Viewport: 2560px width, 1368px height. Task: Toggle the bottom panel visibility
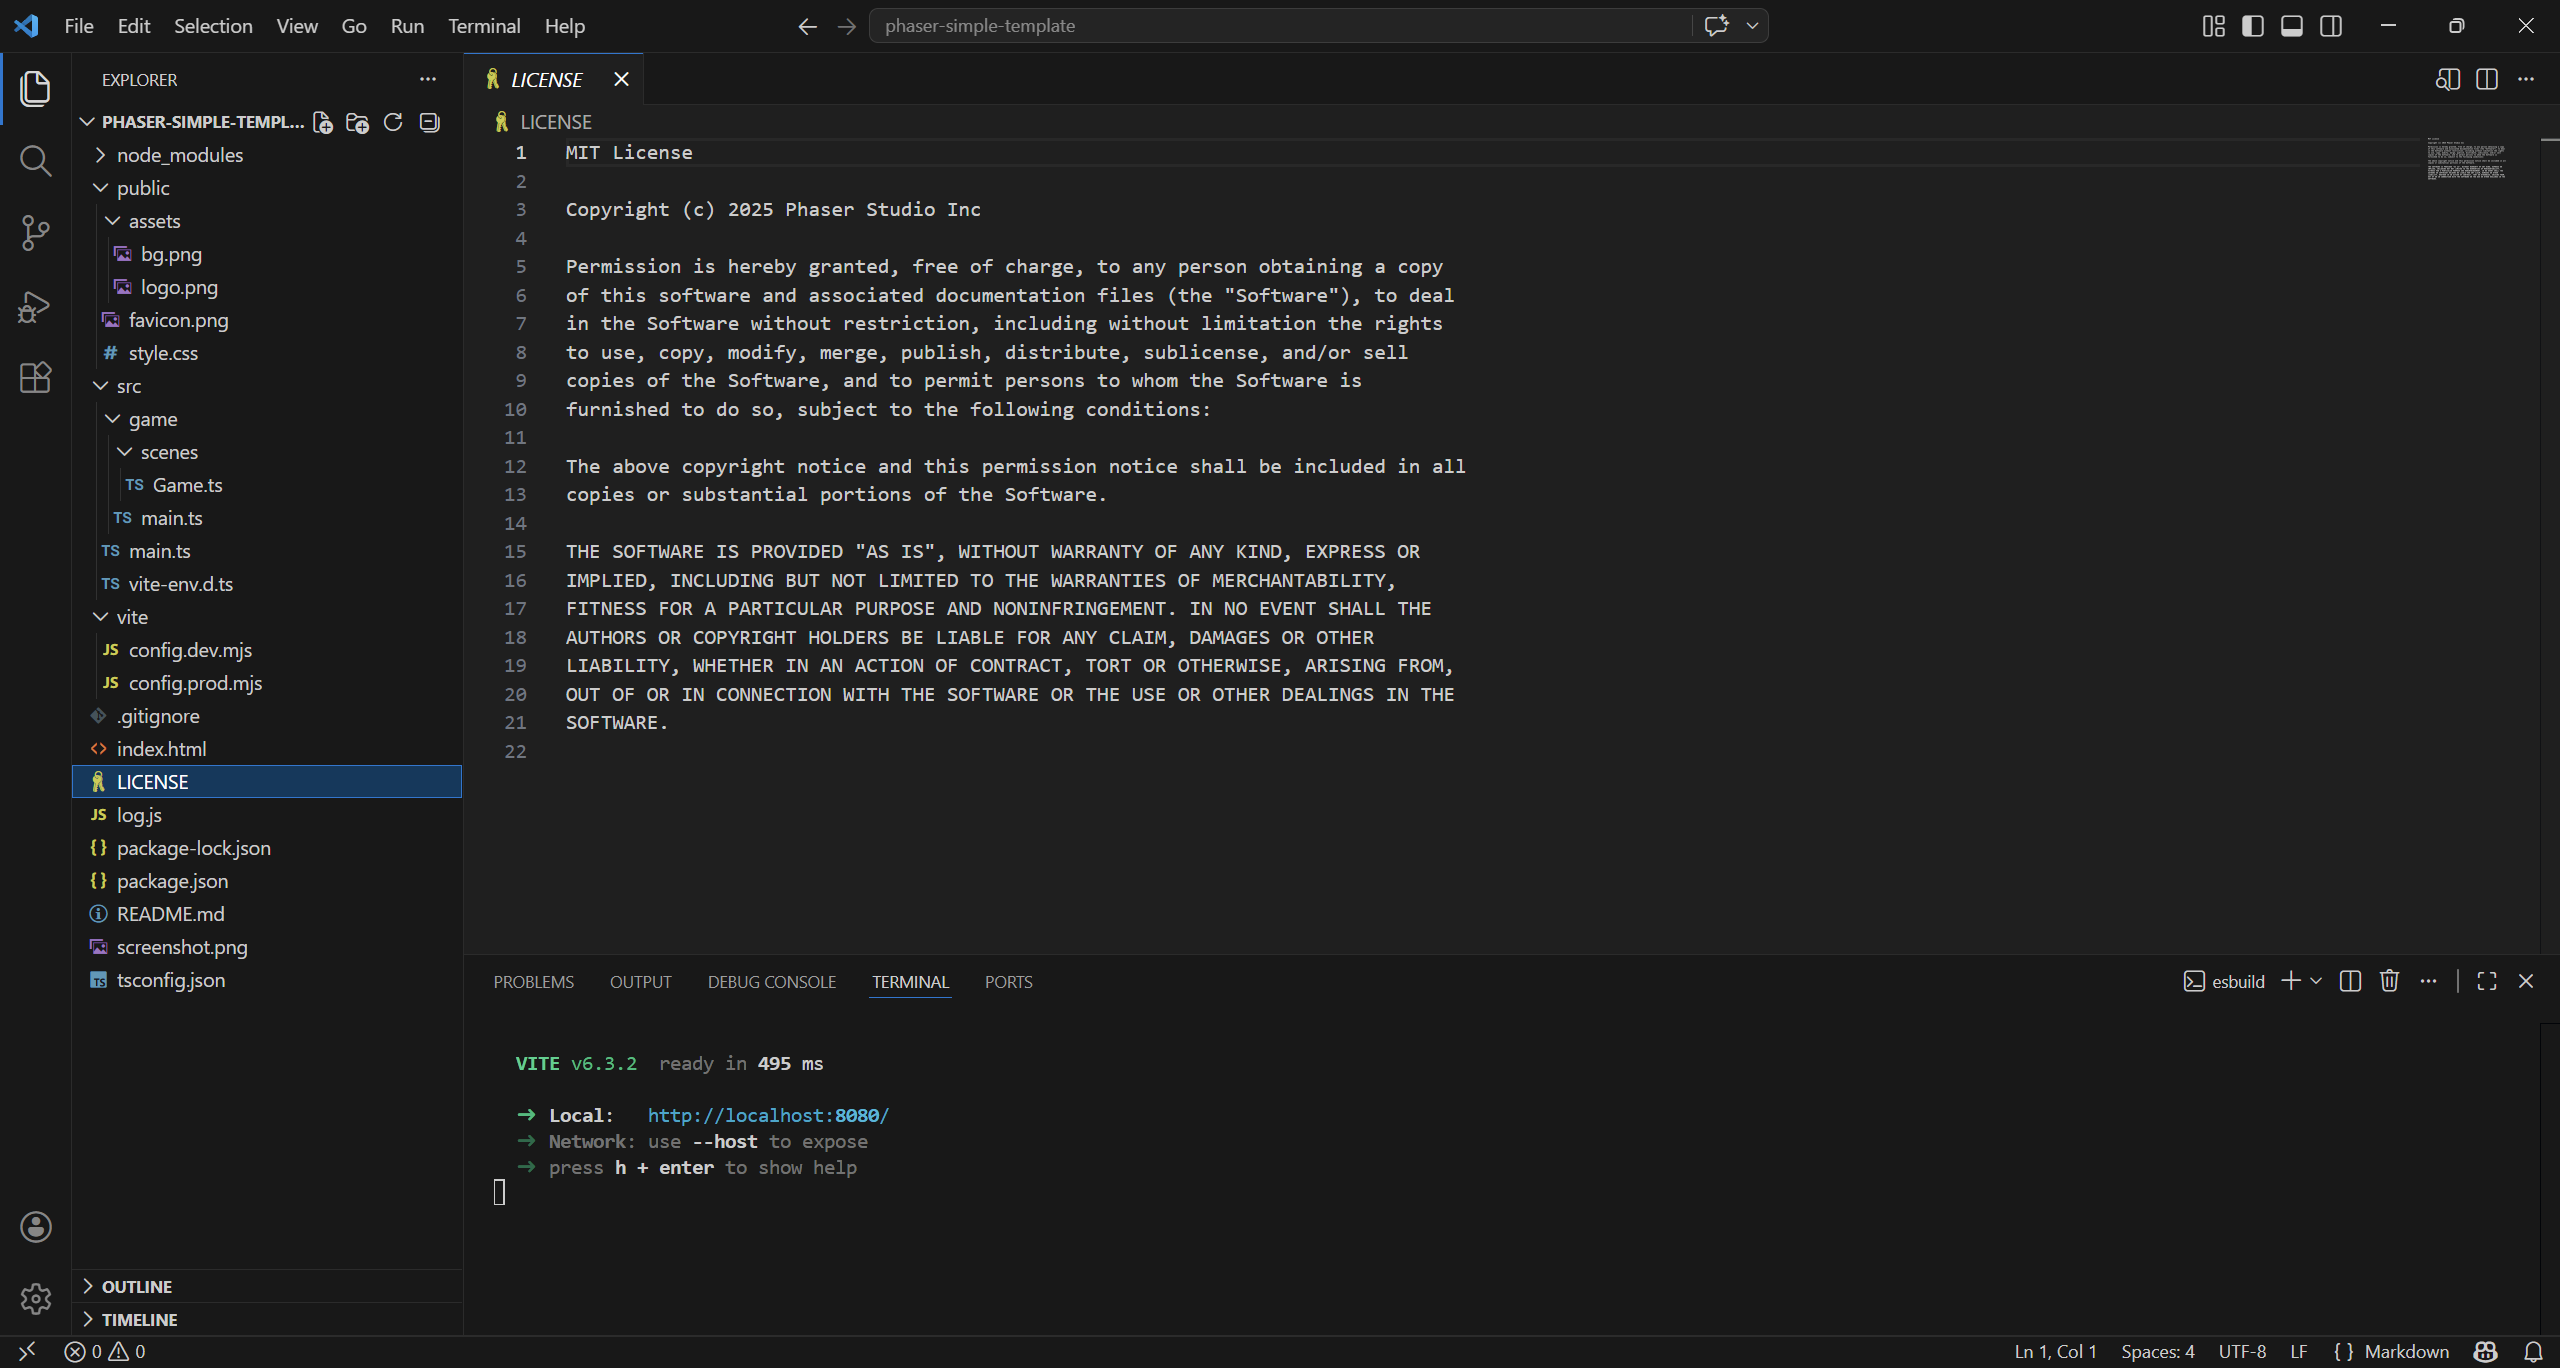pos(2292,26)
